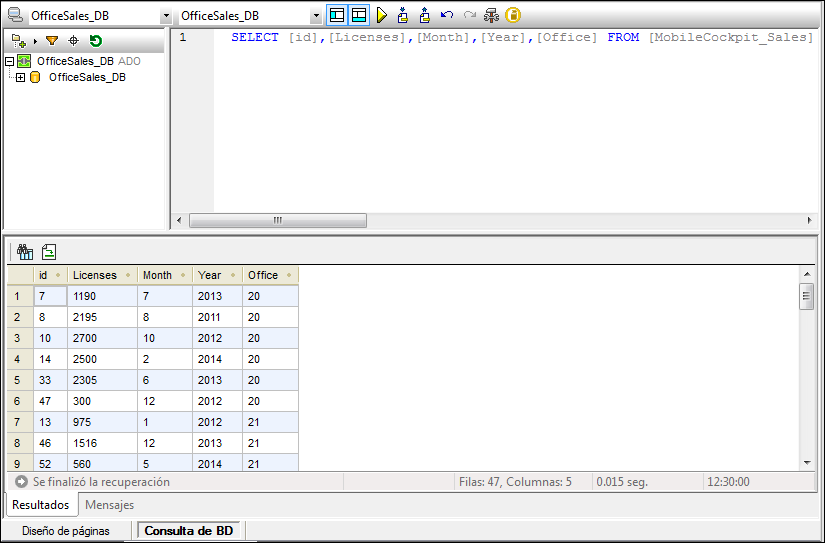
Task: Click the object locator crosshair icon
Action: (73, 41)
